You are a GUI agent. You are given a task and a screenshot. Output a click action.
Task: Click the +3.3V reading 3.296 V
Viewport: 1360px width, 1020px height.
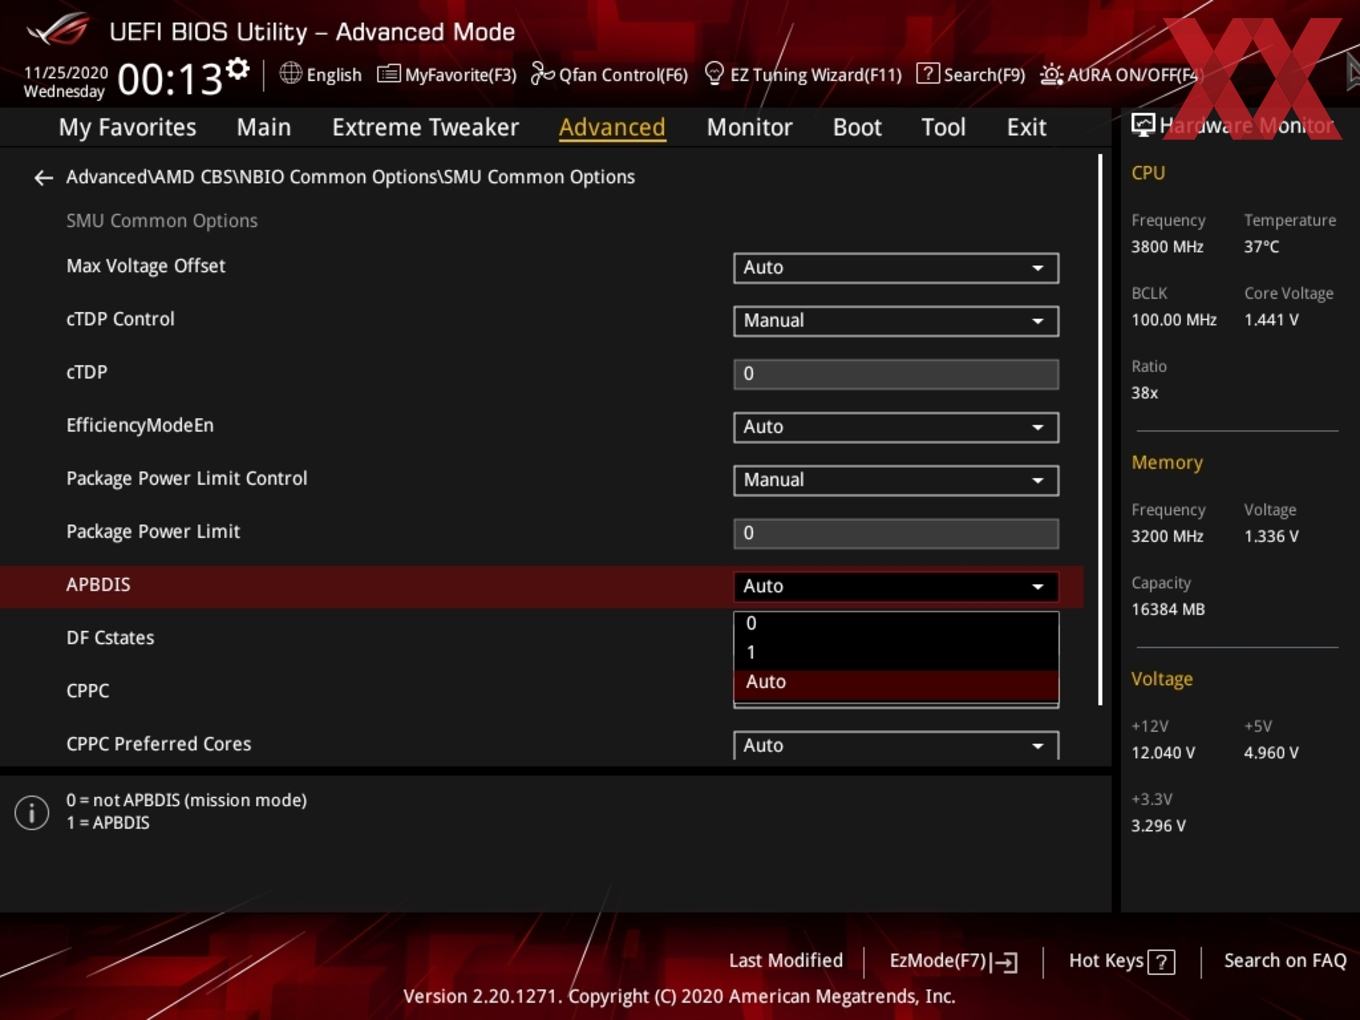click(1158, 826)
